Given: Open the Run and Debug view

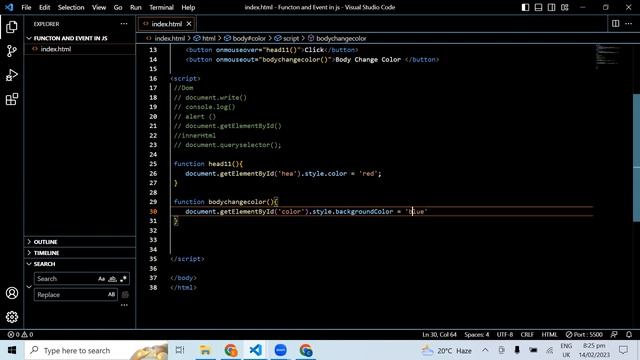Looking at the screenshot, I should tap(12, 75).
